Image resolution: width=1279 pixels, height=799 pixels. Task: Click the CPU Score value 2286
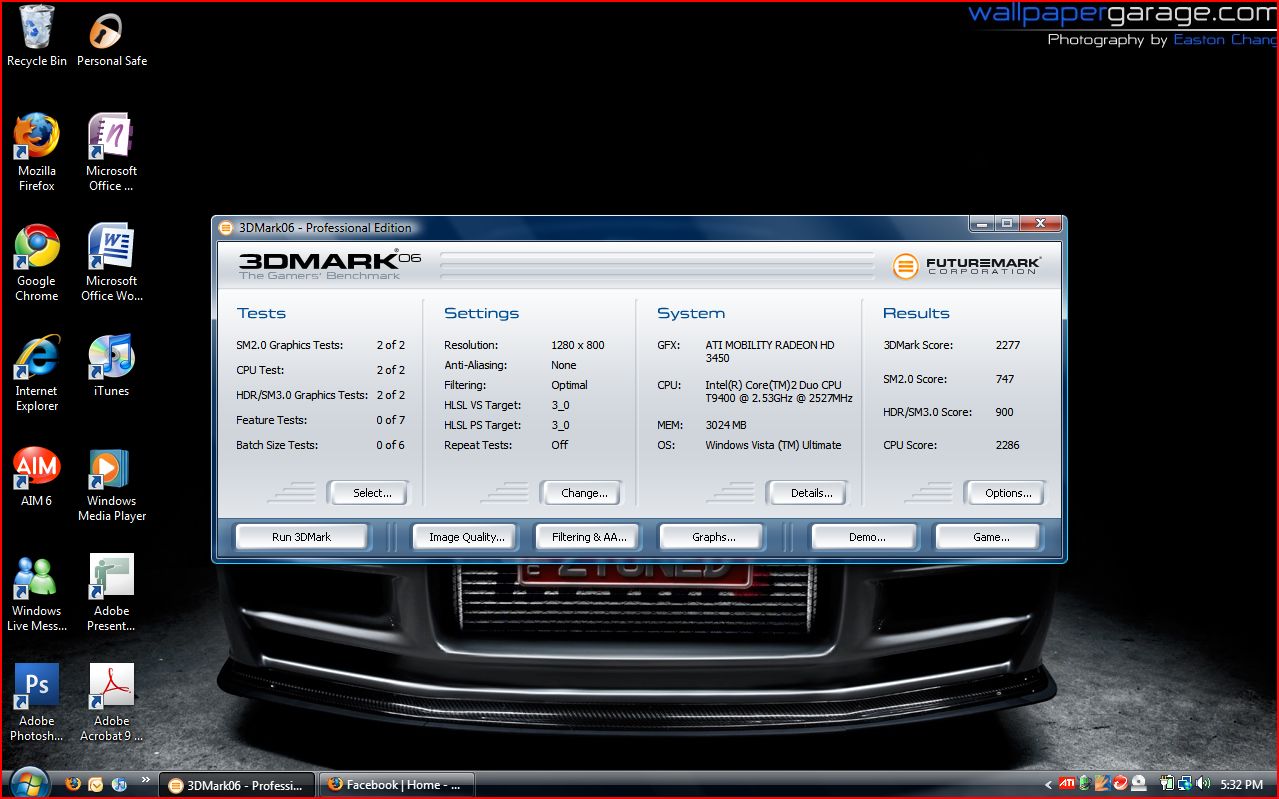(1008, 445)
